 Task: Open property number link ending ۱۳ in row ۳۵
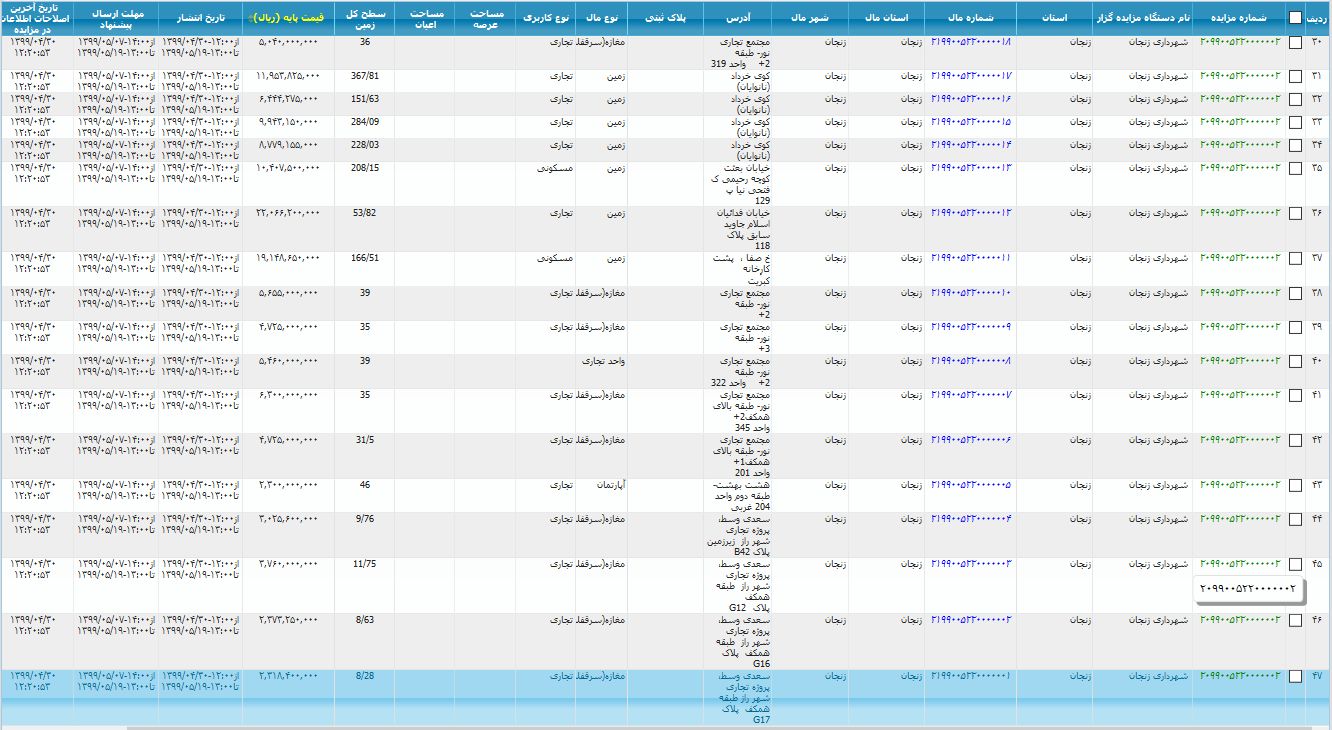971,168
